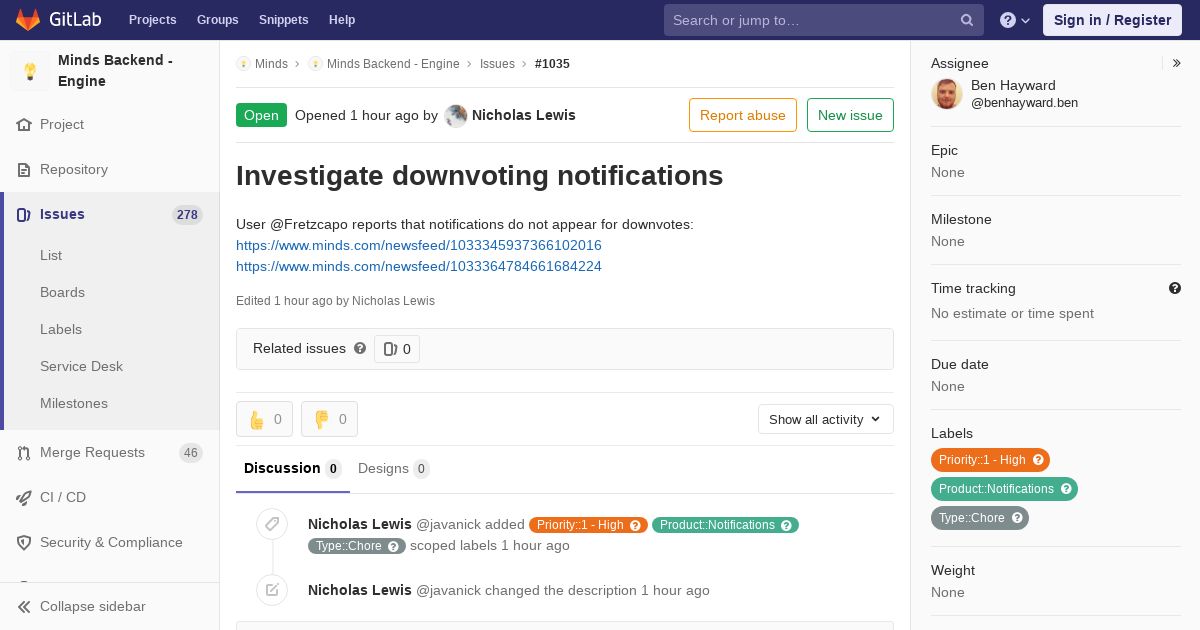Screen dimensions: 1200x630
Task: Click the Collapse sidebar double-chevron icon
Action: 24,607
